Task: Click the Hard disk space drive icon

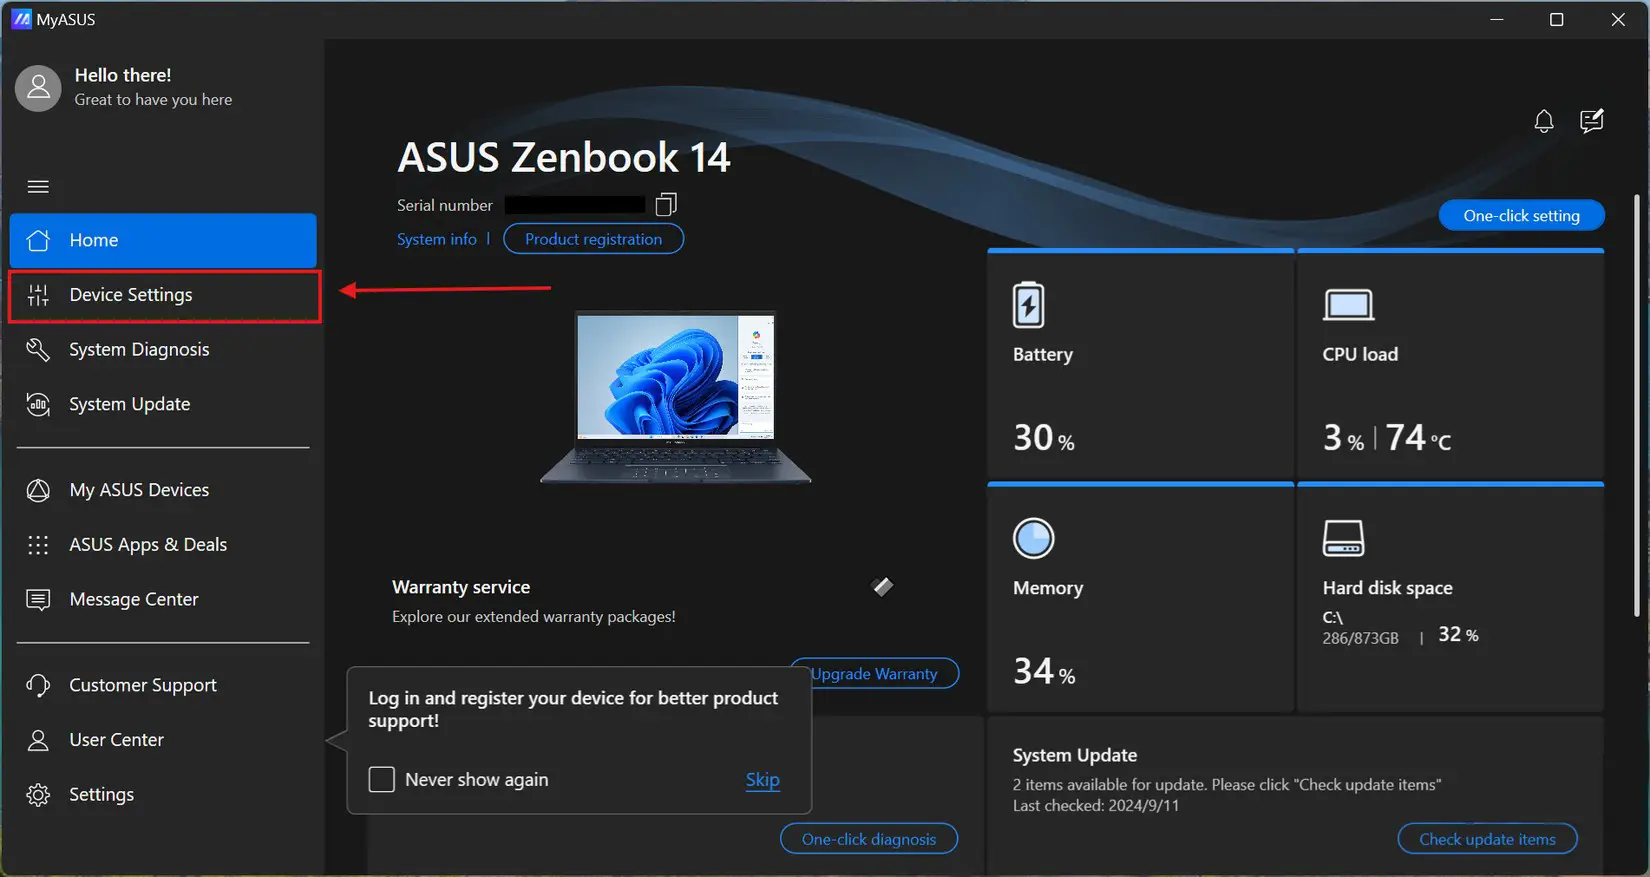Action: click(1343, 538)
